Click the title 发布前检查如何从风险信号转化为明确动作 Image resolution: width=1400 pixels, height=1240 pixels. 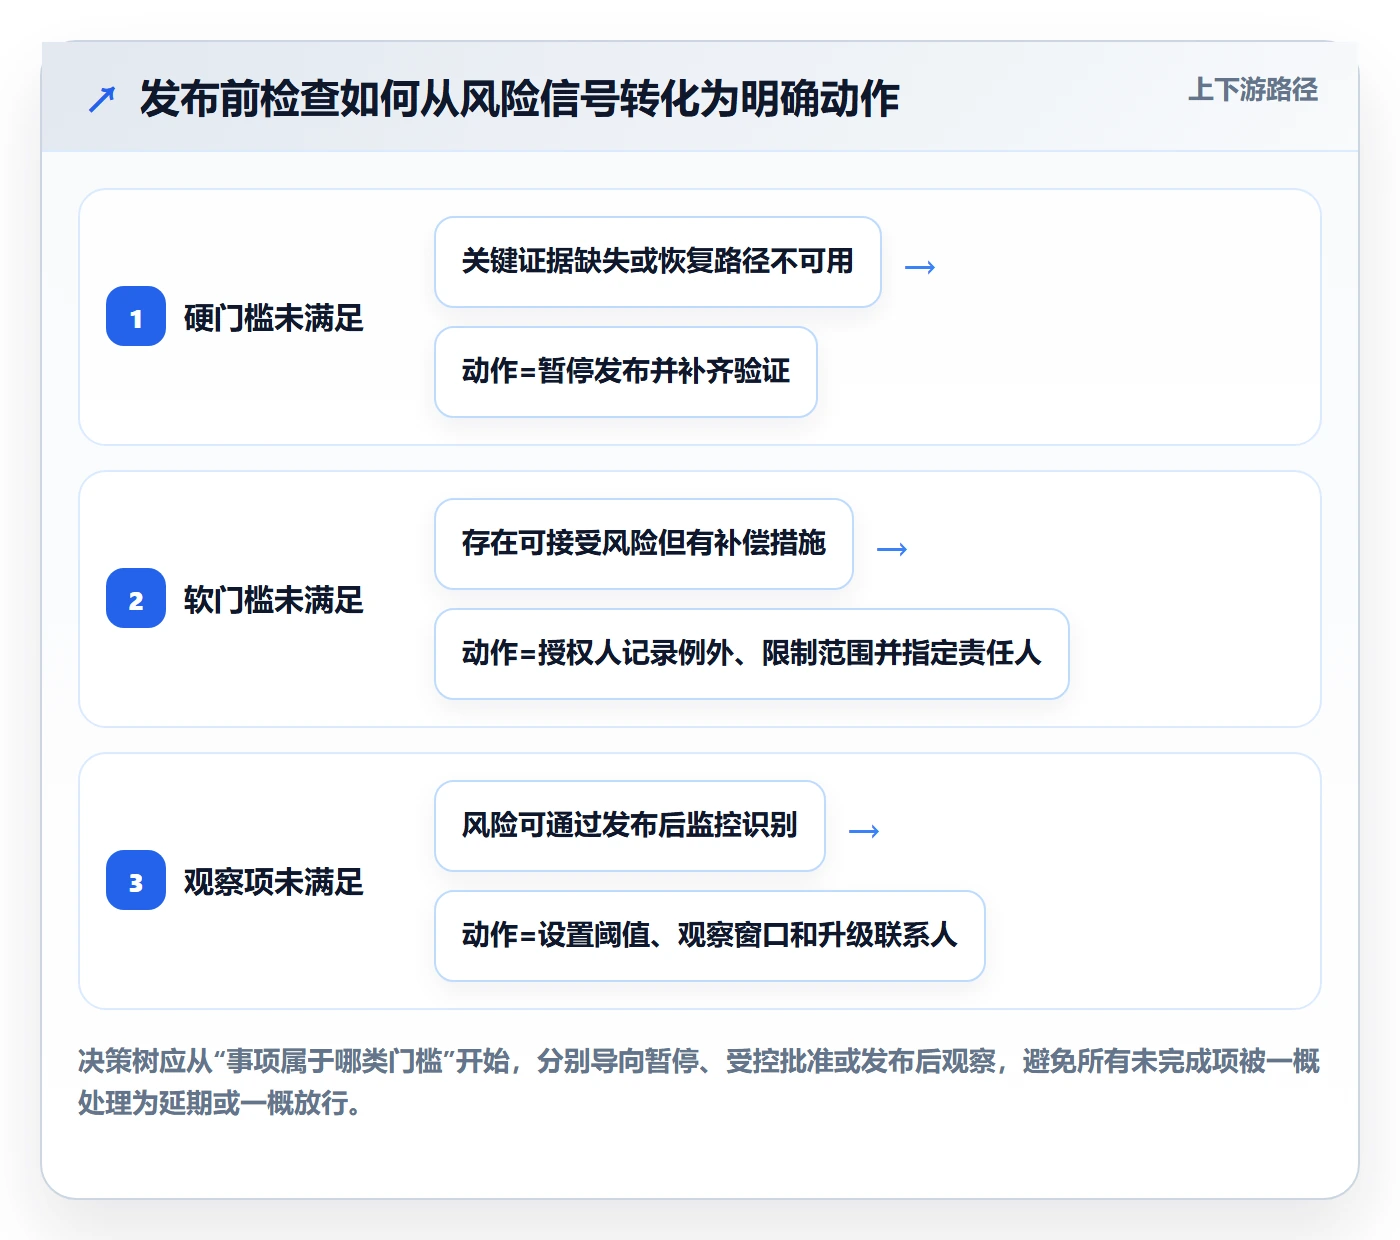[x=519, y=99]
